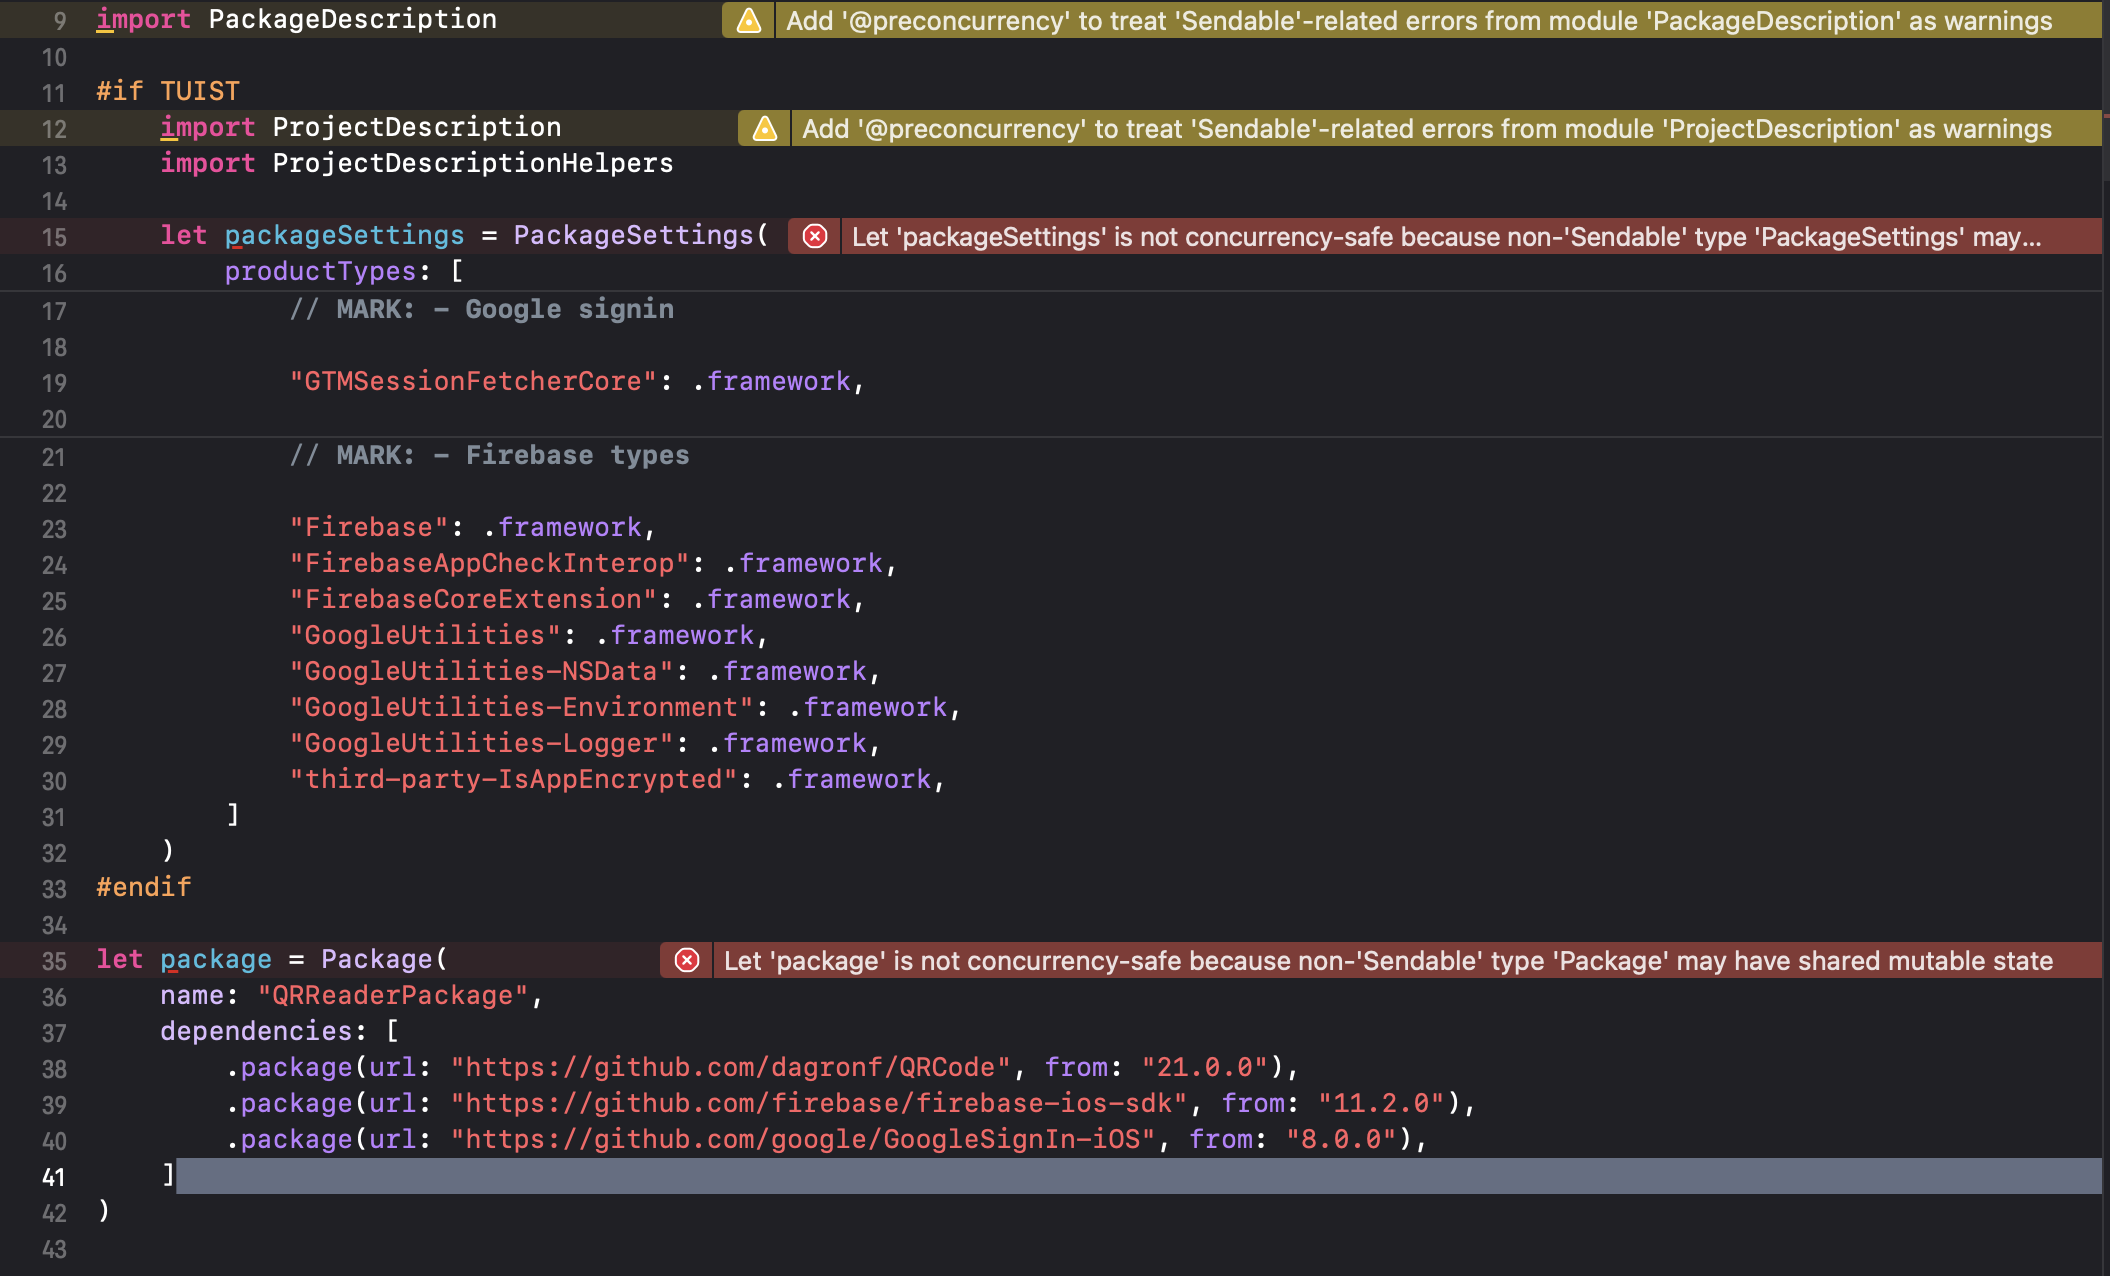
Task: Click the "QRReaderPackage" name string
Action: pos(393,995)
